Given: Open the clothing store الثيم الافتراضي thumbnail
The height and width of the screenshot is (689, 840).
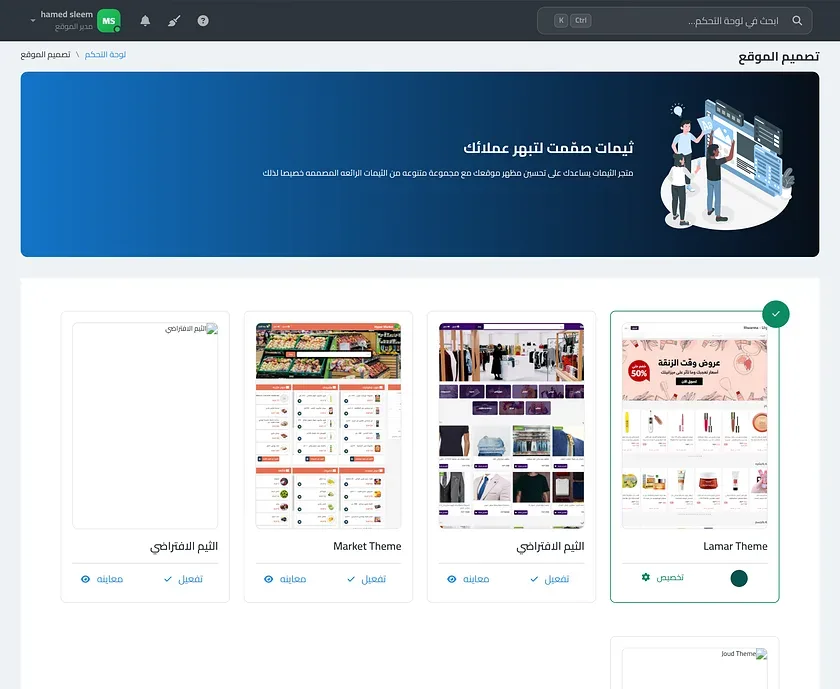Looking at the screenshot, I should (511, 425).
